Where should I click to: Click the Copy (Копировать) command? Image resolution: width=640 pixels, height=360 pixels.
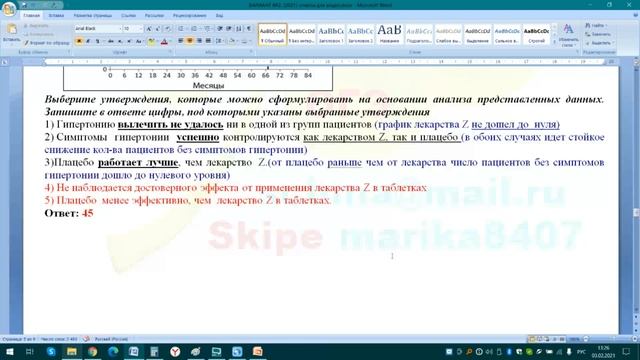38,34
